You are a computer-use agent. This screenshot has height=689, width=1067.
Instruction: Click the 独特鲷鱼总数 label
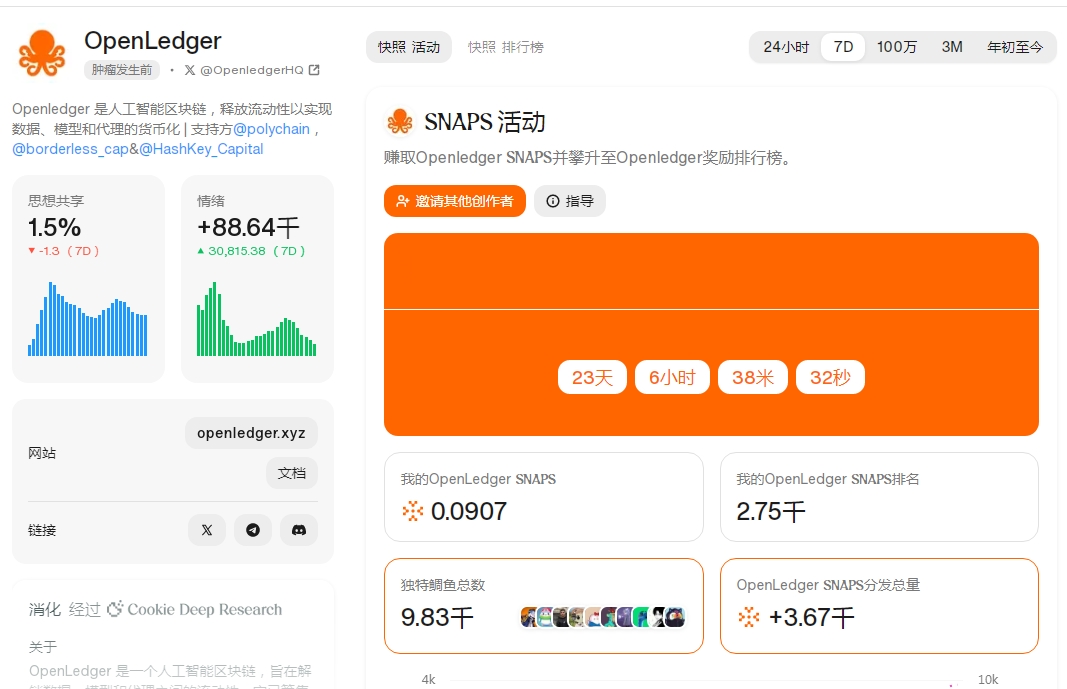coord(443,585)
